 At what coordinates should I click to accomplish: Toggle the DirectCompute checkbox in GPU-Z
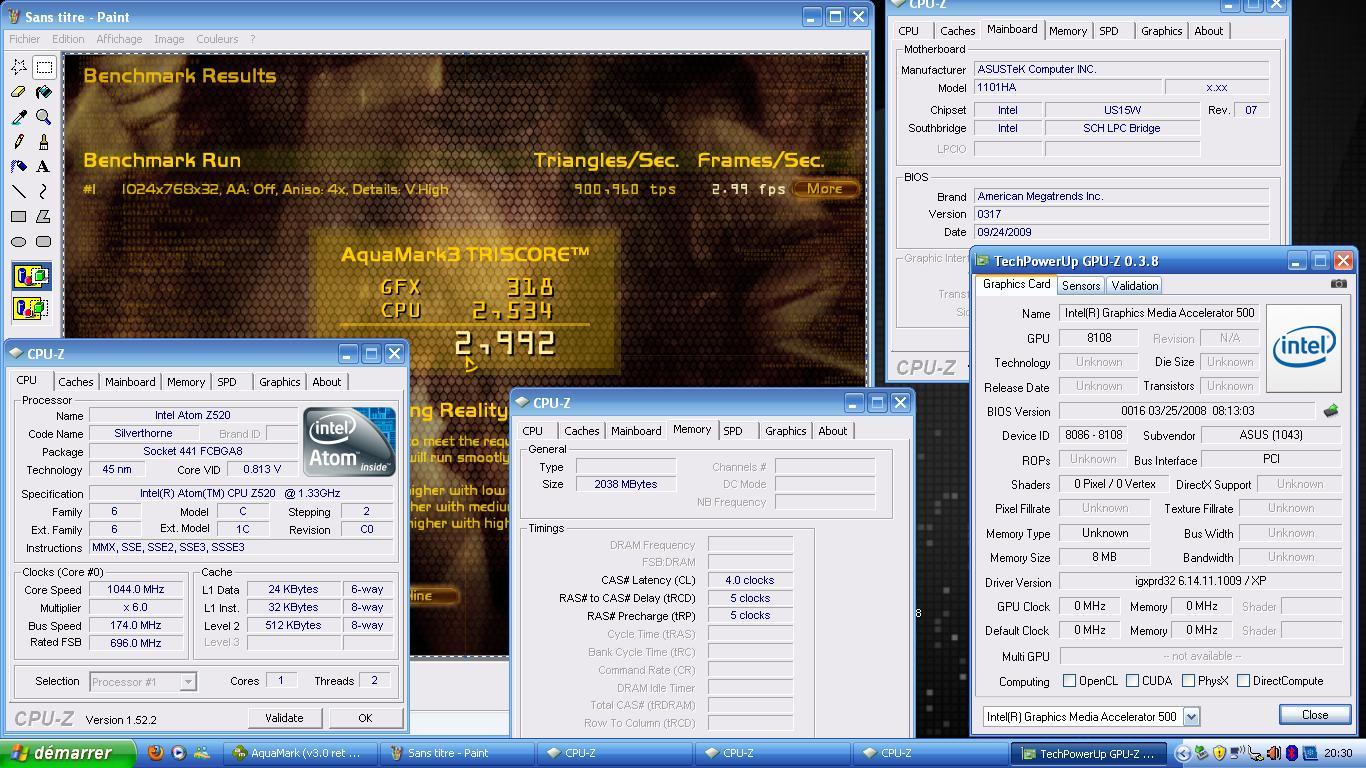(x=1243, y=681)
